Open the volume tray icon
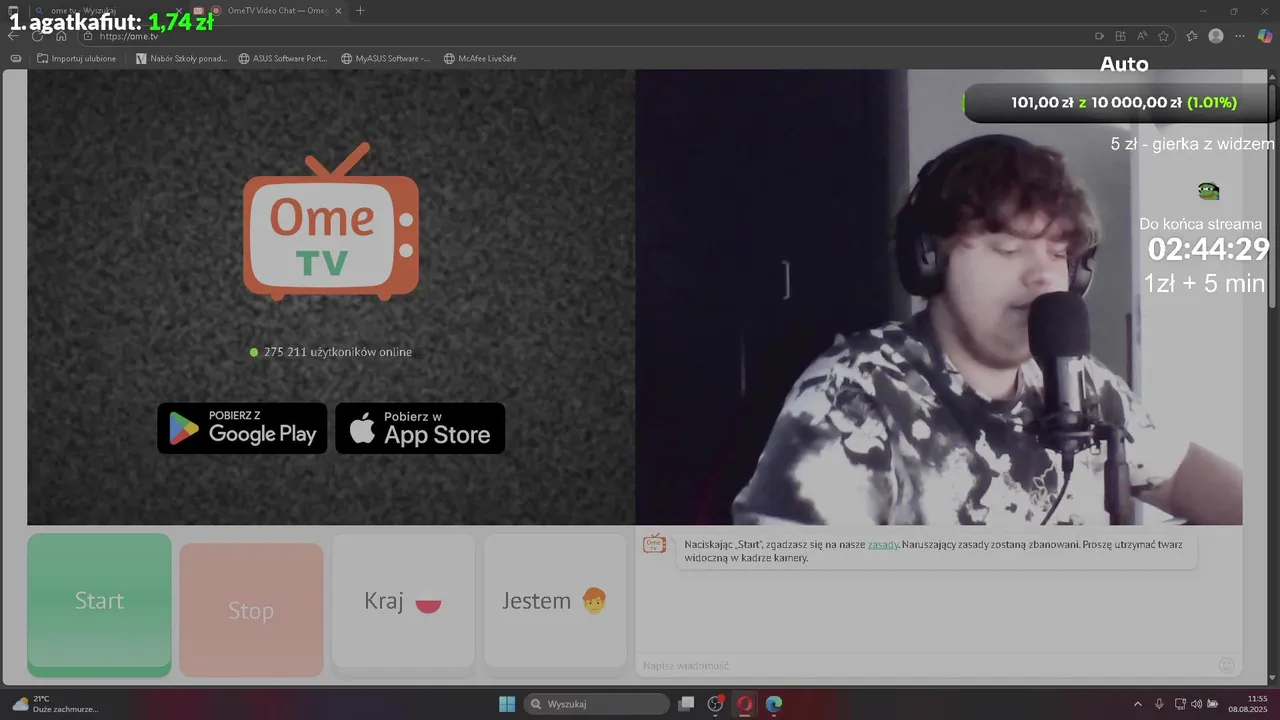The image size is (1280, 720). click(1196, 704)
